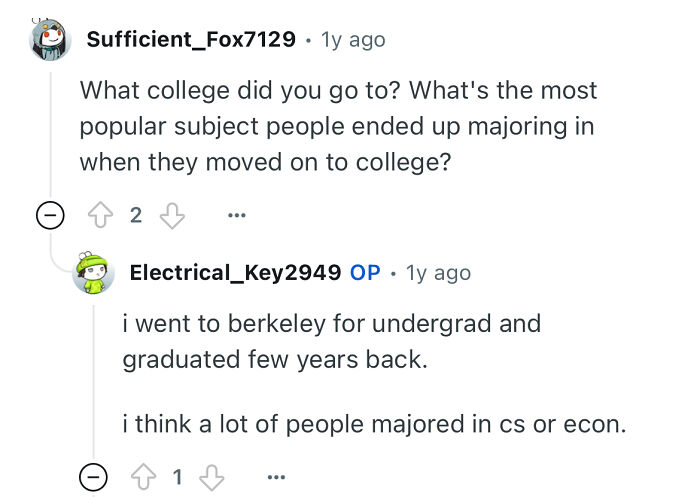Upvote Electrical_Key2949's reply
Viewport: 700px width, 497px height.
click(144, 478)
